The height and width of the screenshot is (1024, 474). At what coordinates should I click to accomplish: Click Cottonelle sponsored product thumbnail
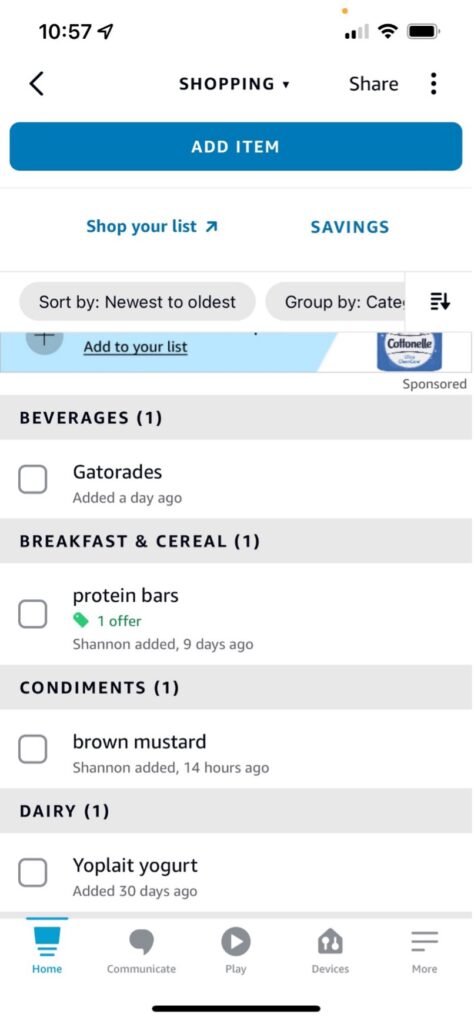pos(410,351)
